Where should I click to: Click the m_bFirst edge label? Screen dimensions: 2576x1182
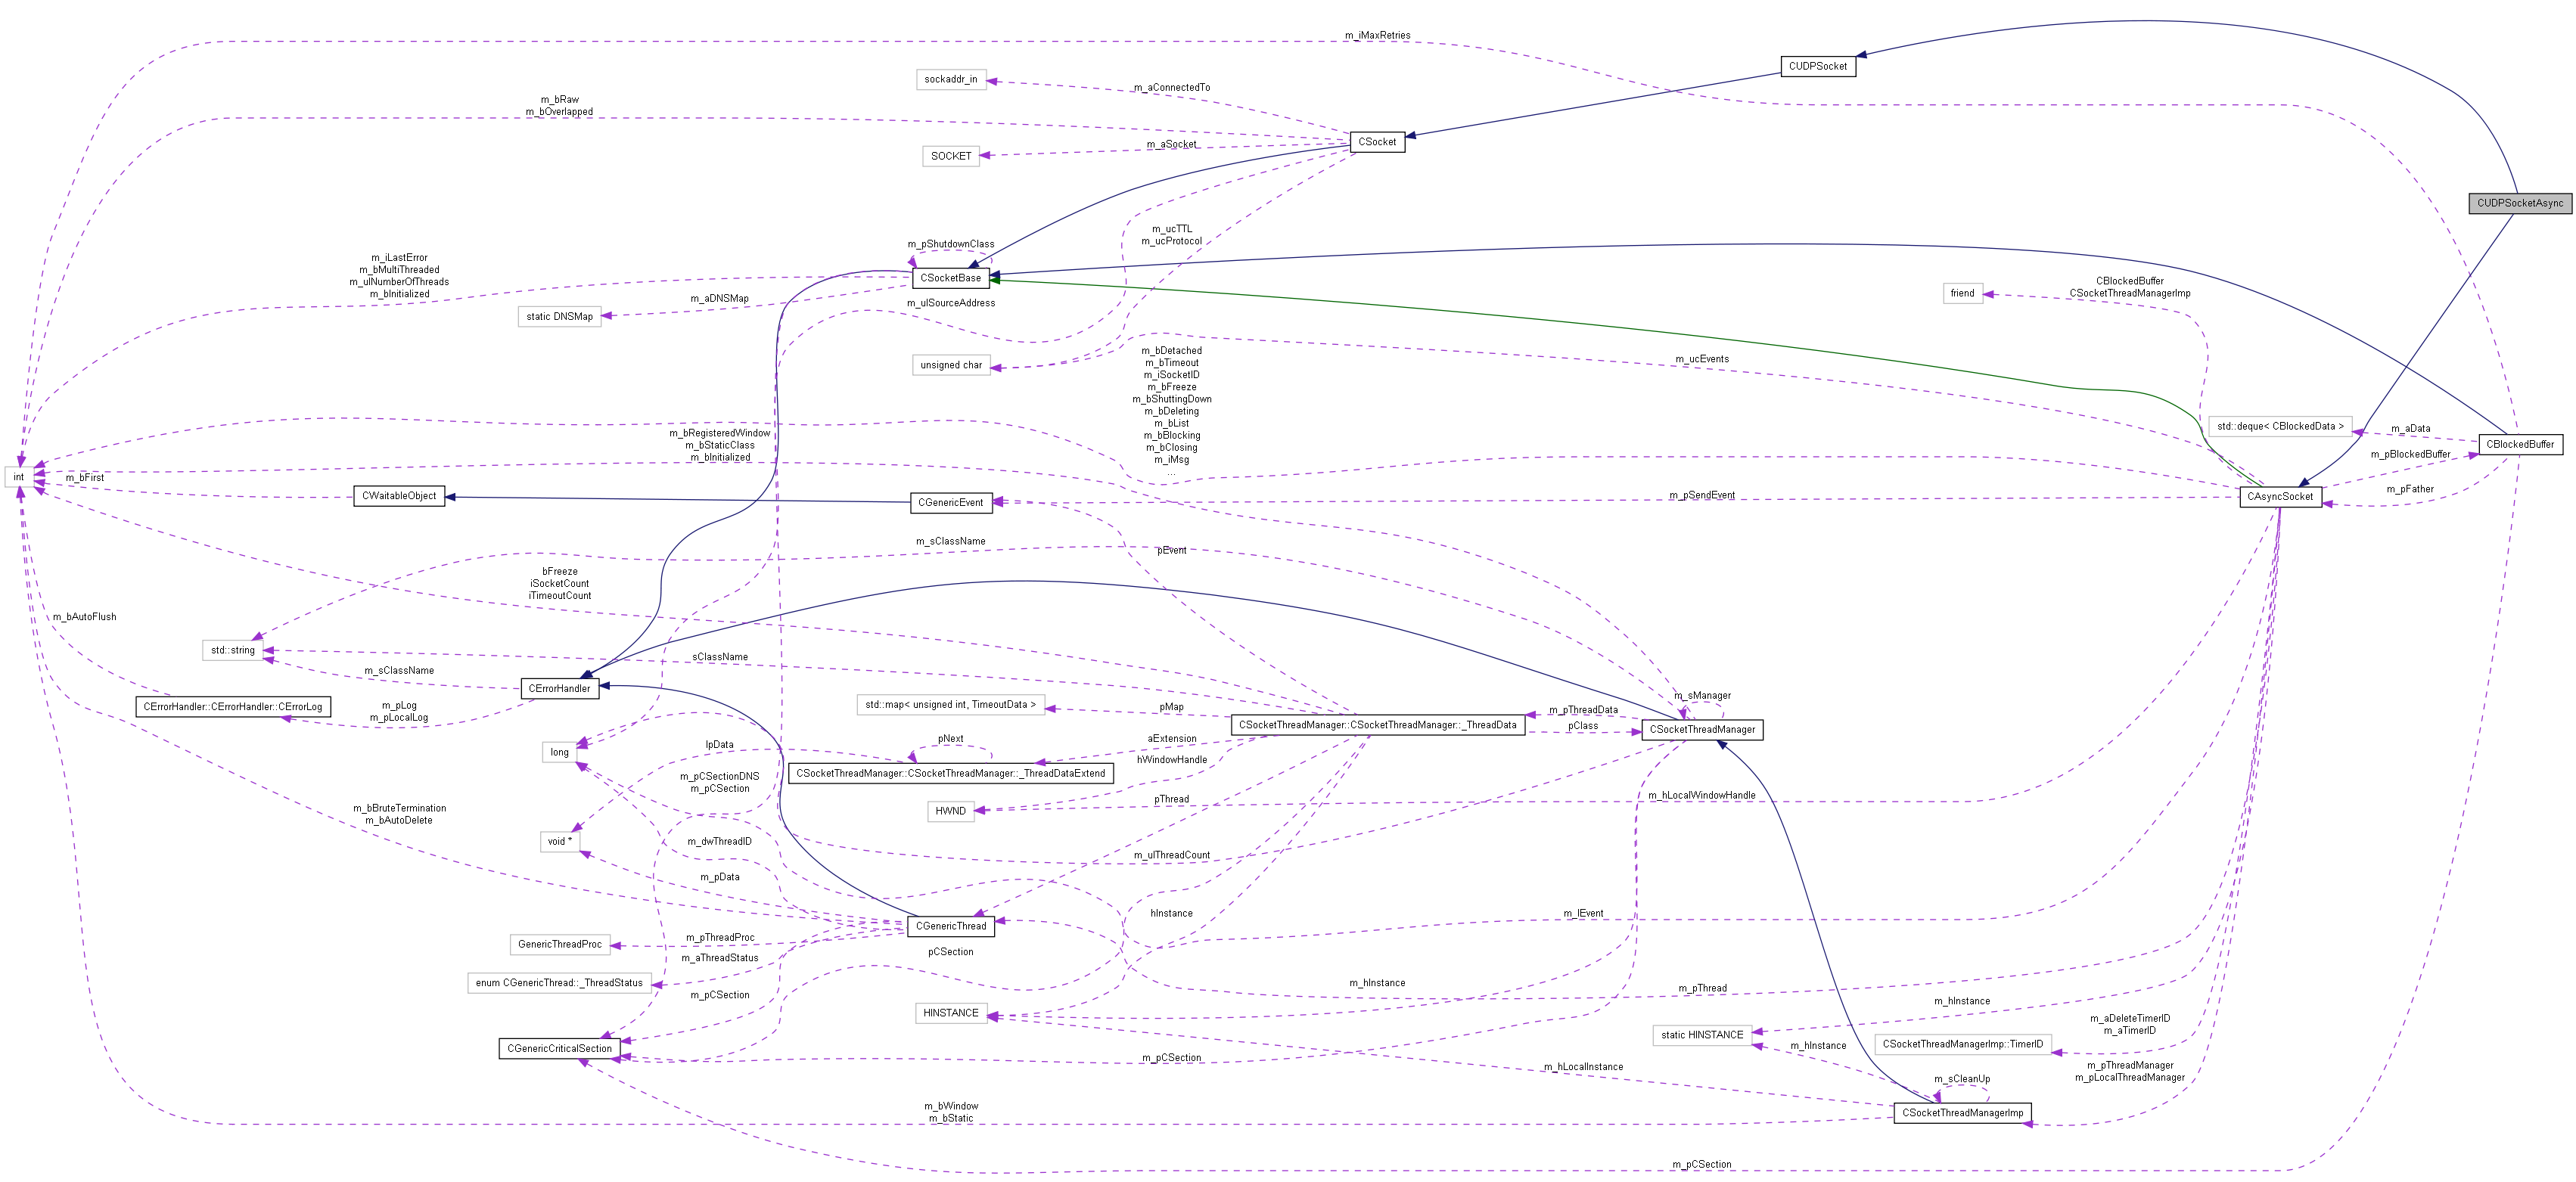[x=84, y=478]
